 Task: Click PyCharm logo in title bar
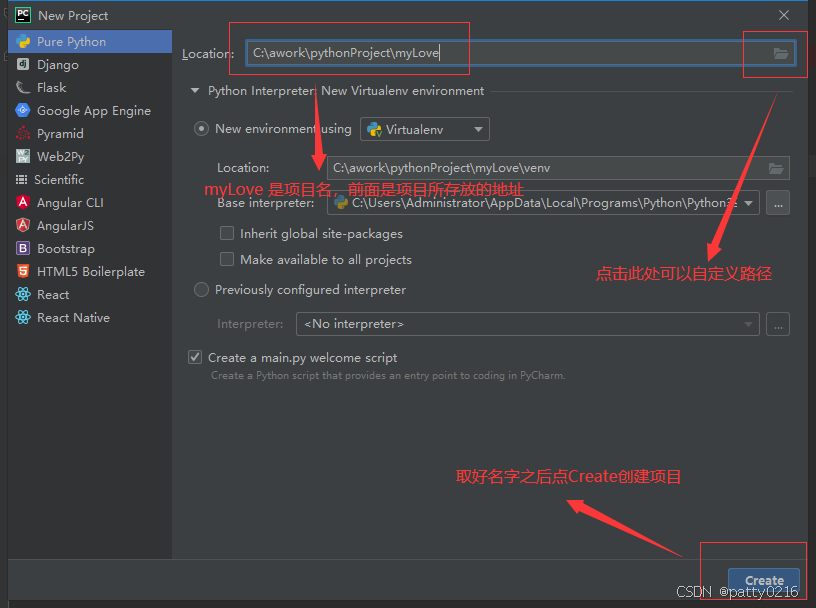click(23, 15)
